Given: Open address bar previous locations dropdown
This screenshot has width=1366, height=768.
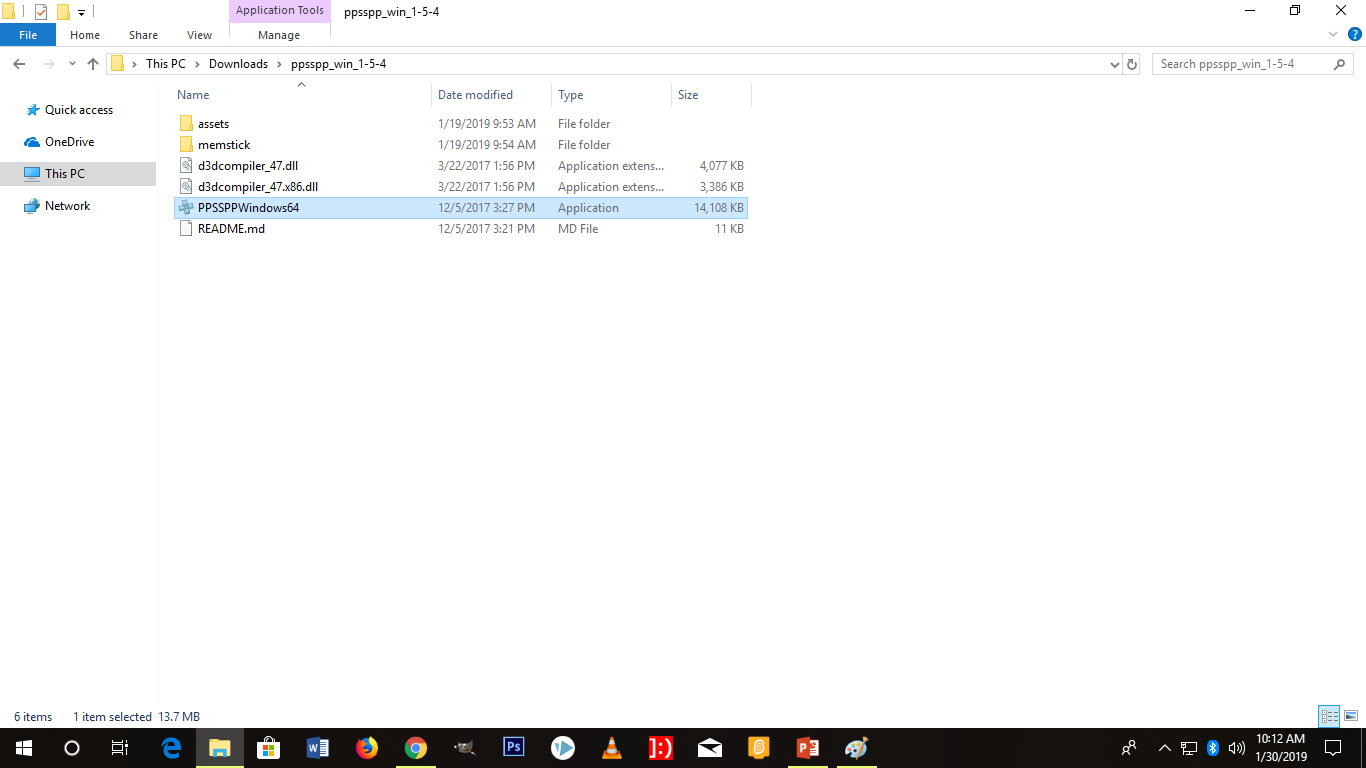Looking at the screenshot, I should click(x=1115, y=64).
